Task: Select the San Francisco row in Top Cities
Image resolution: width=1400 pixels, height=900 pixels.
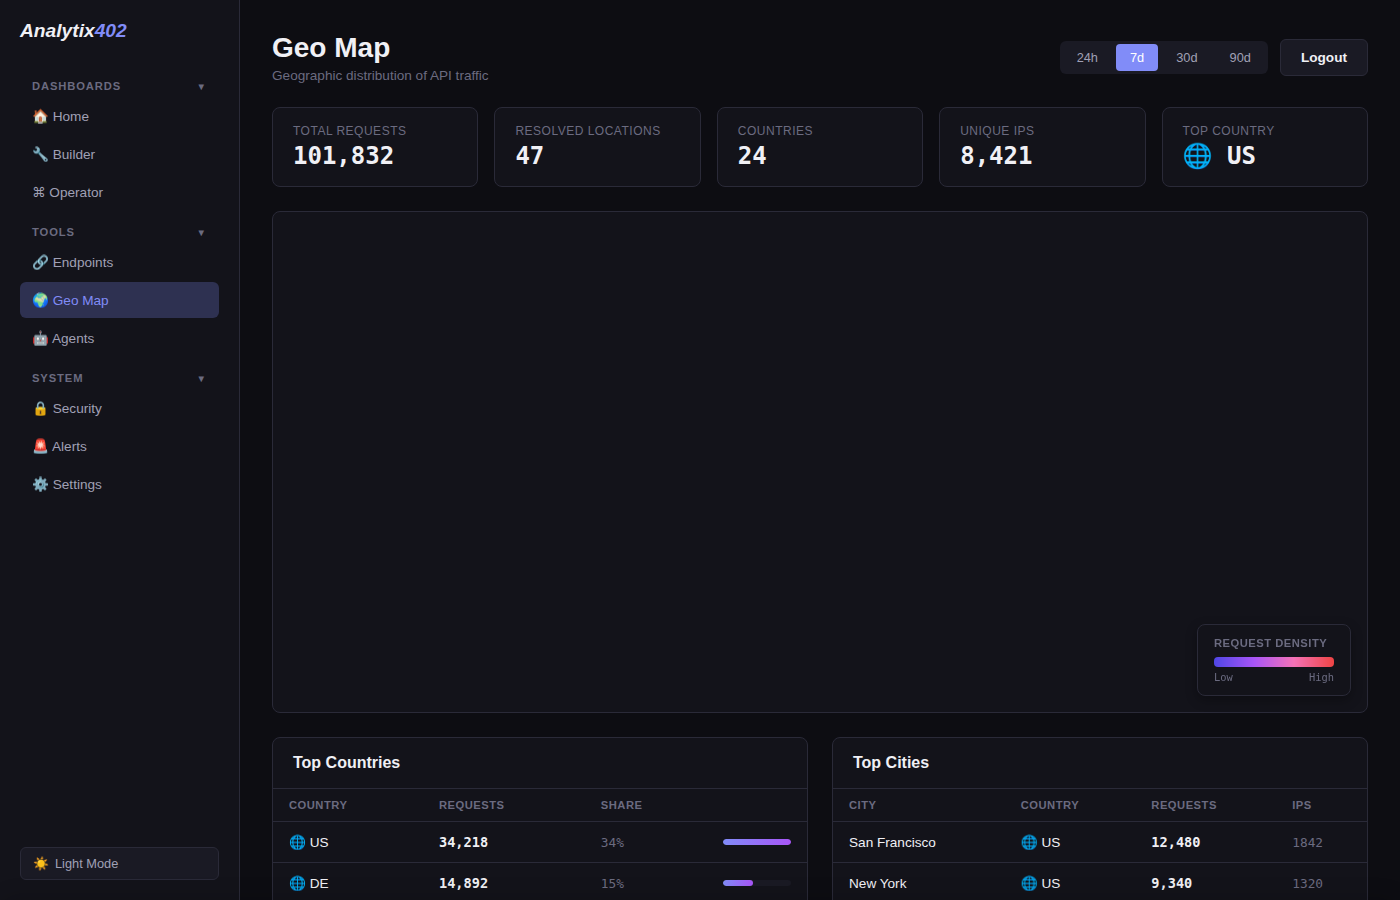Action: tap(892, 843)
